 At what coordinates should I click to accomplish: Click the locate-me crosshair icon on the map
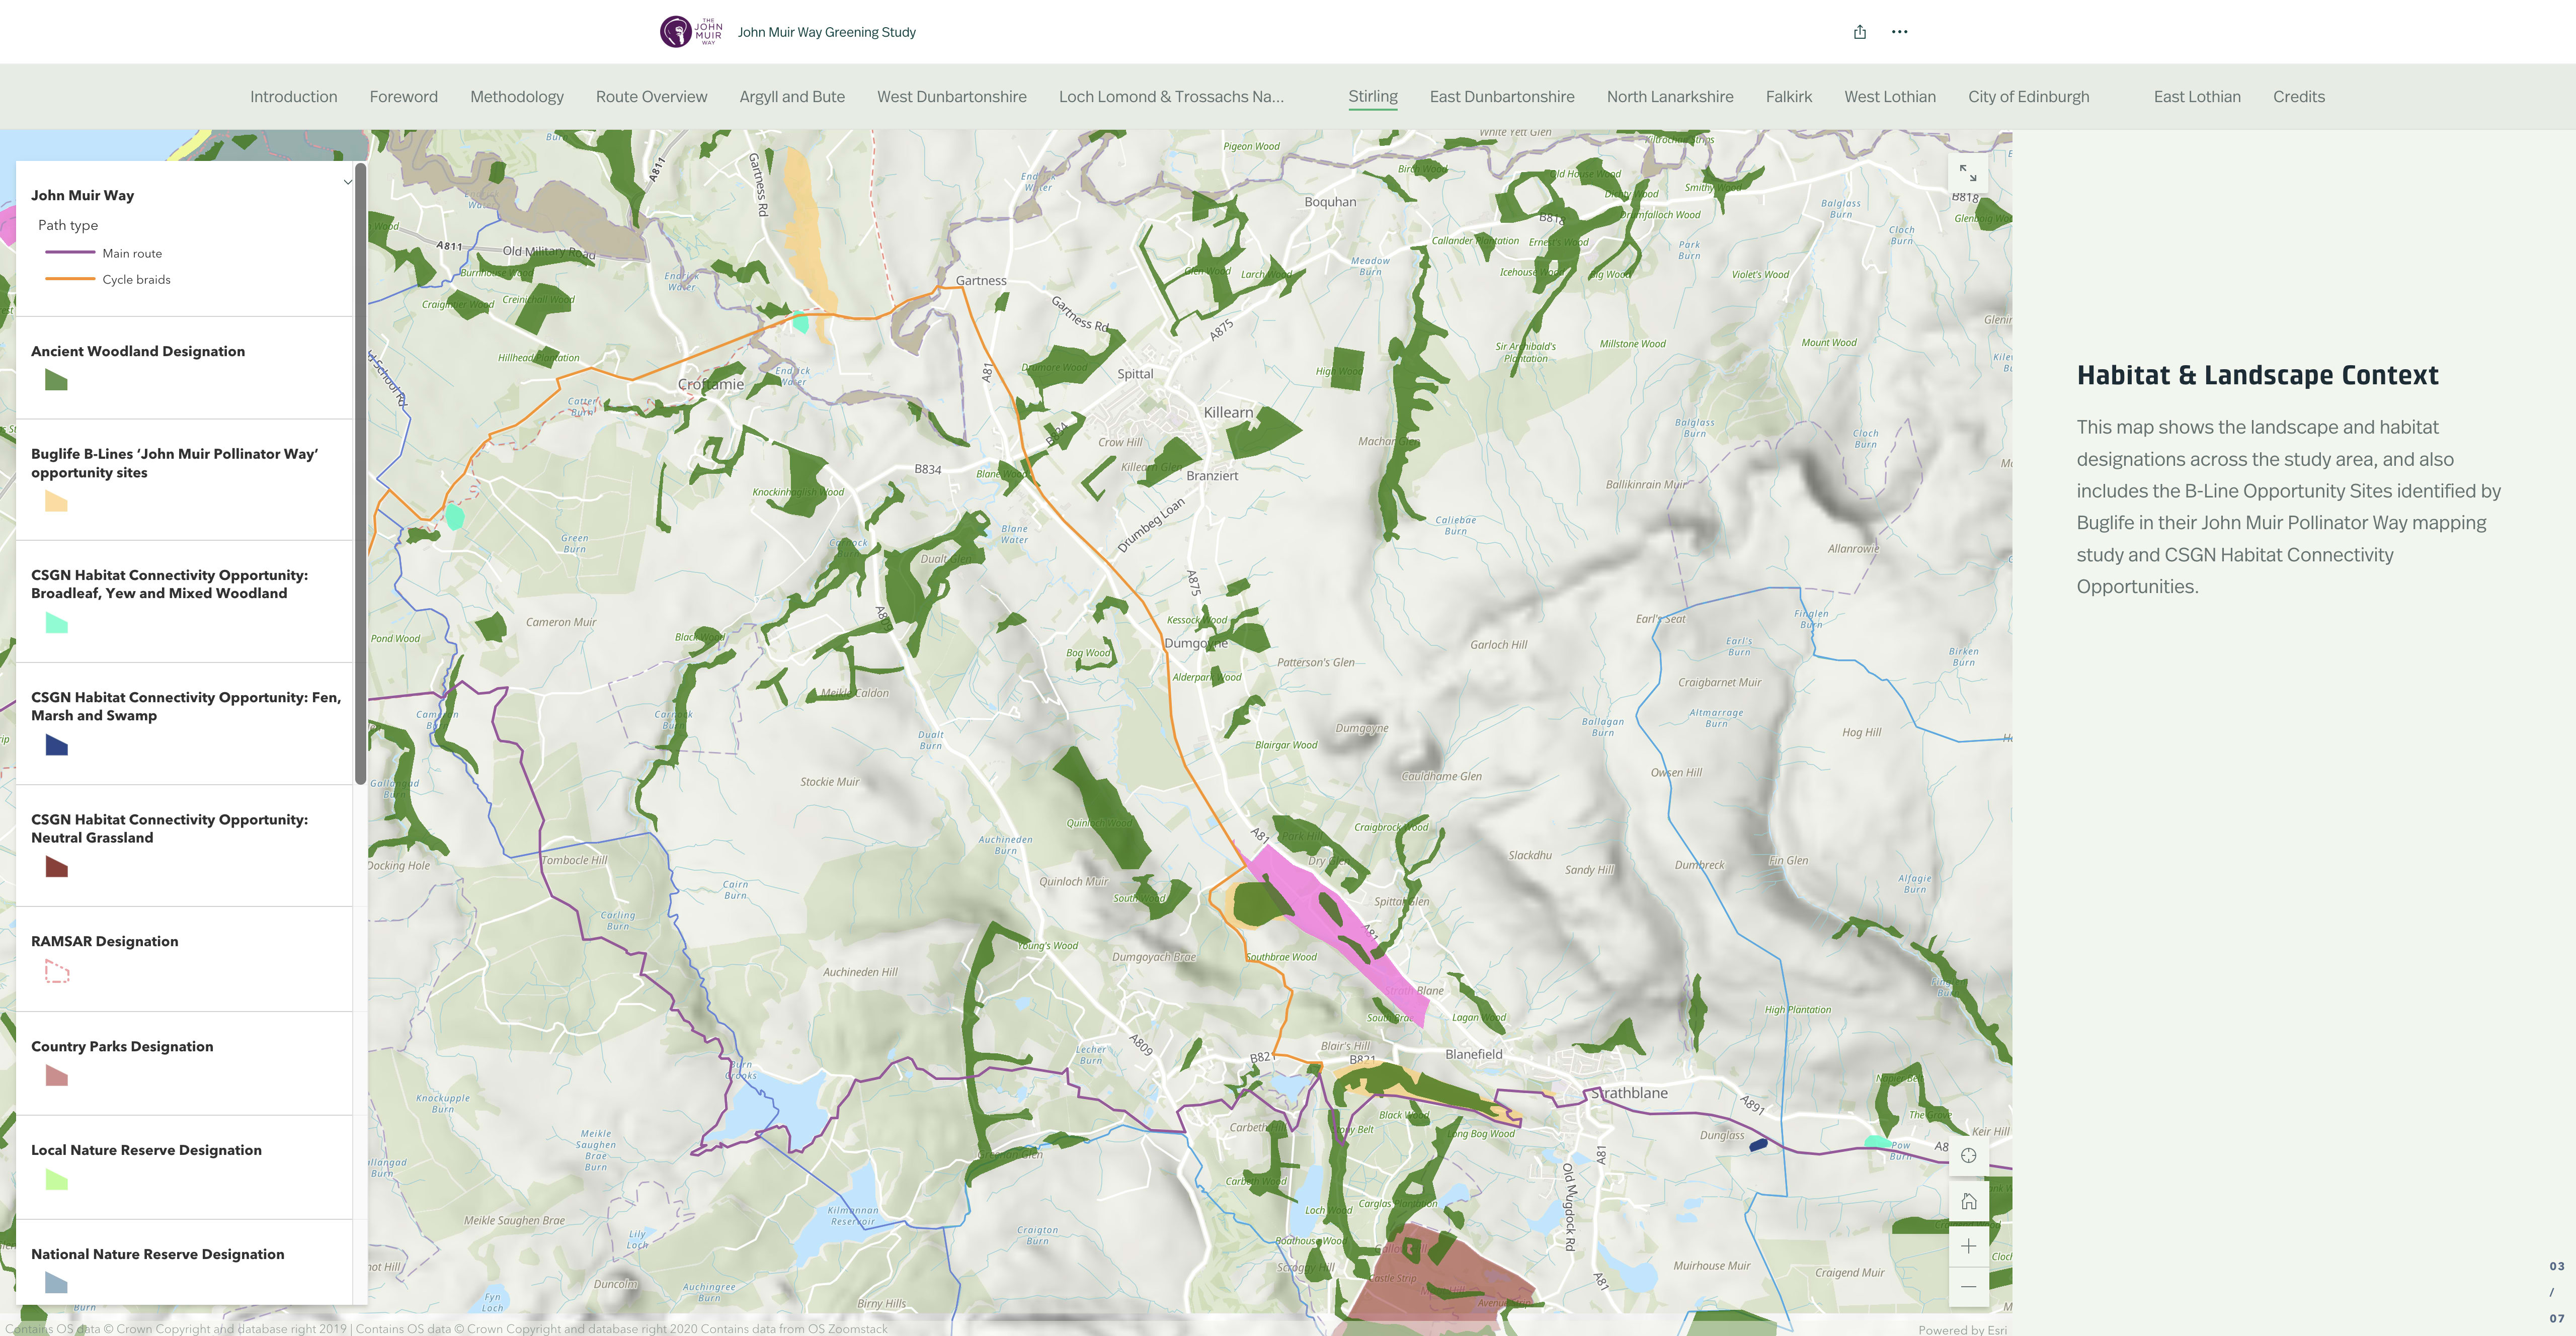(x=1968, y=1156)
